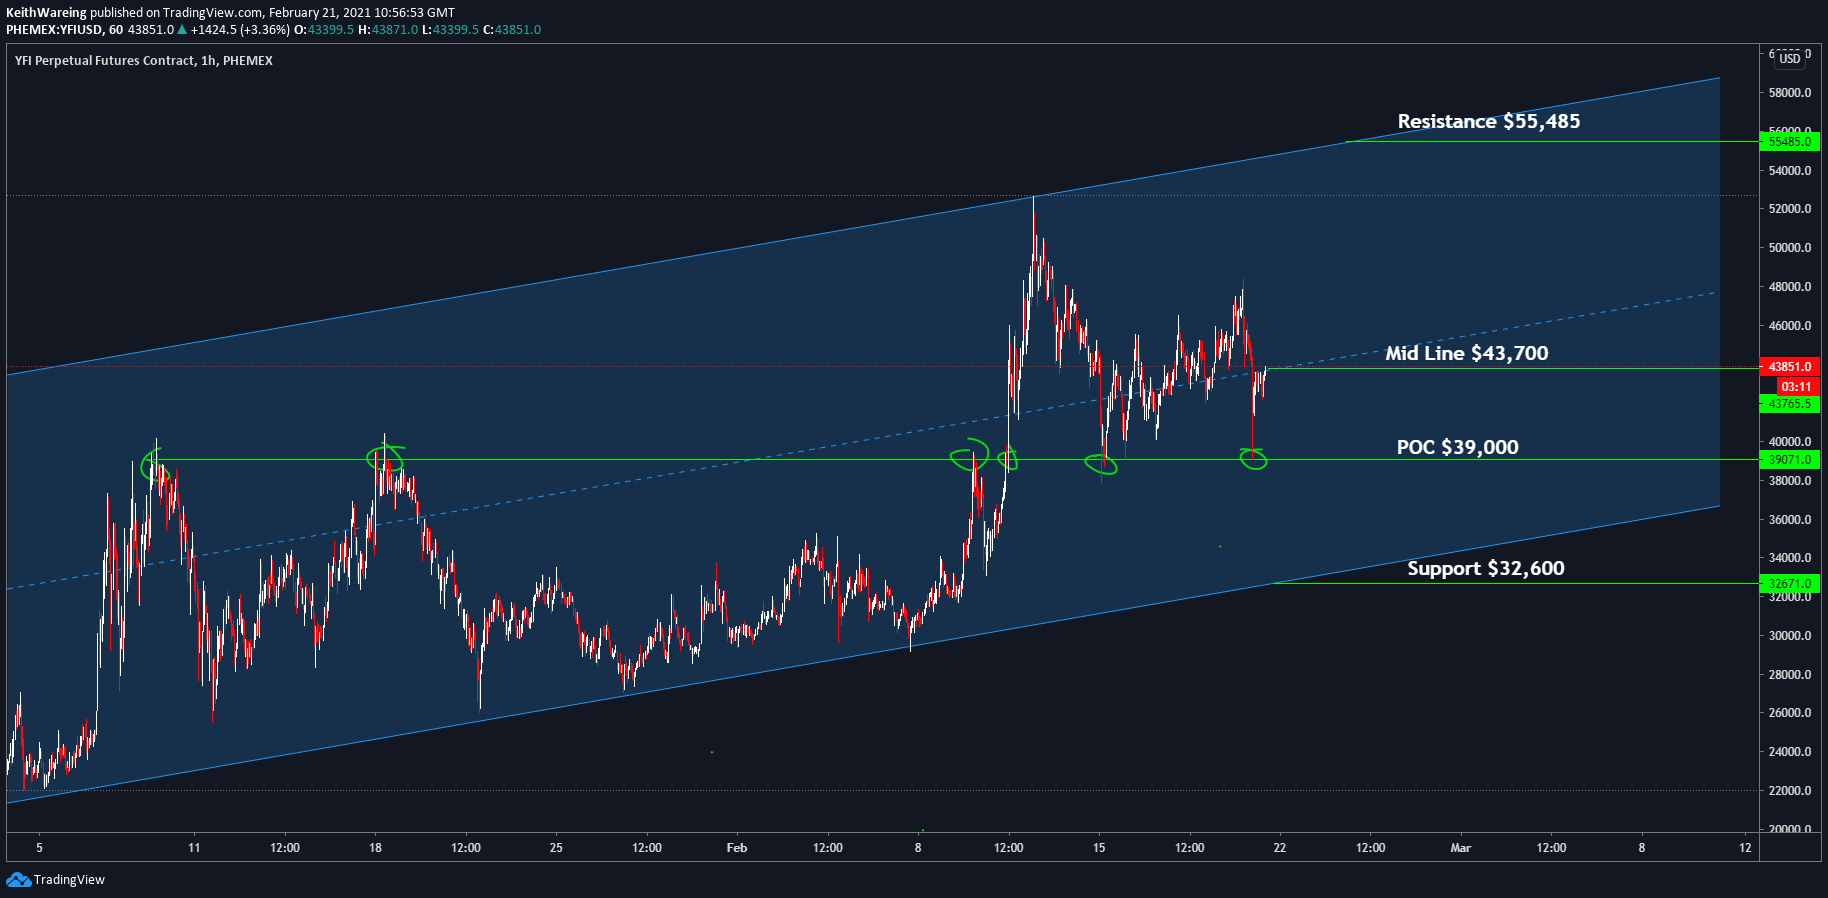Click the red 43851.0 current price tag
The height and width of the screenshot is (898, 1828).
[x=1789, y=367]
